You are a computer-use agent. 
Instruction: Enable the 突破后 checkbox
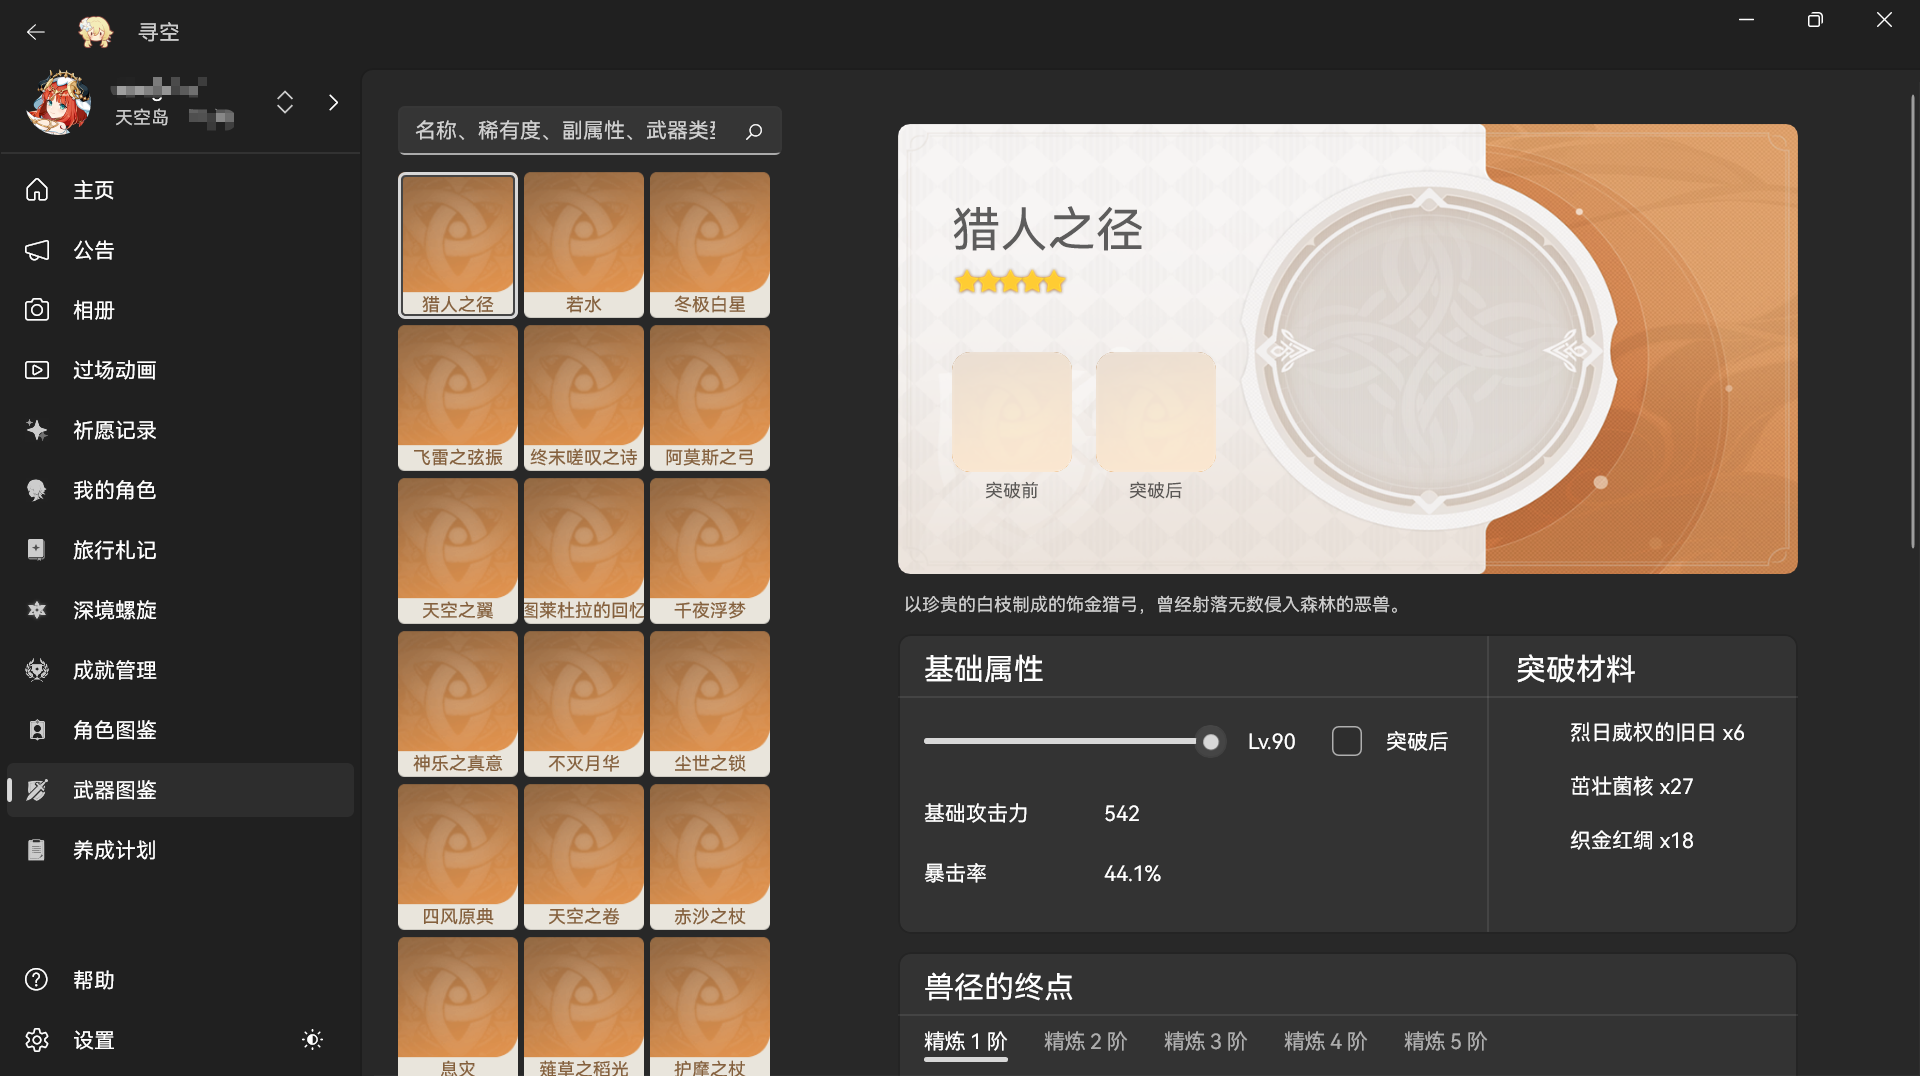[1347, 741]
